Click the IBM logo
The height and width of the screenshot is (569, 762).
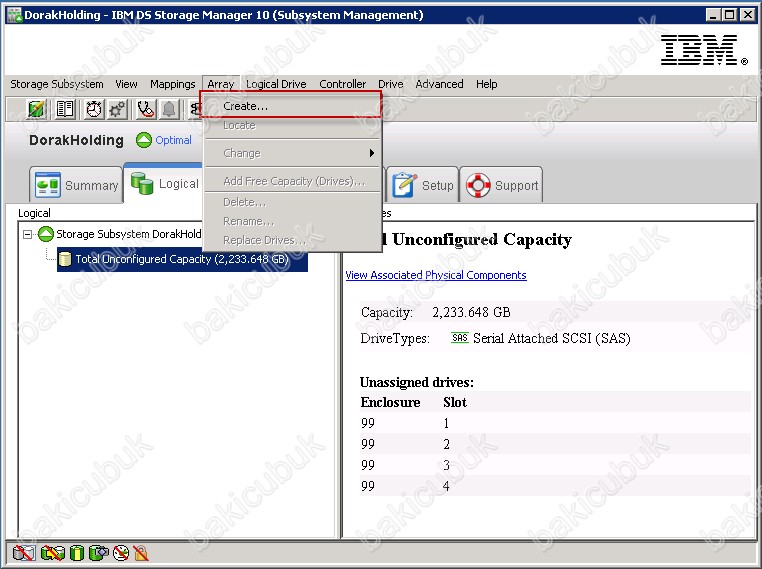click(x=704, y=50)
